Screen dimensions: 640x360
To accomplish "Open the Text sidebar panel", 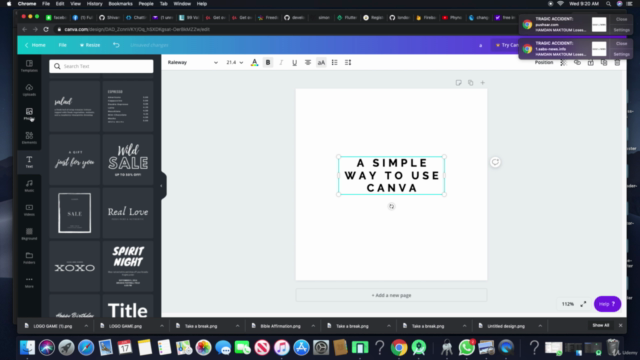I will point(29,162).
